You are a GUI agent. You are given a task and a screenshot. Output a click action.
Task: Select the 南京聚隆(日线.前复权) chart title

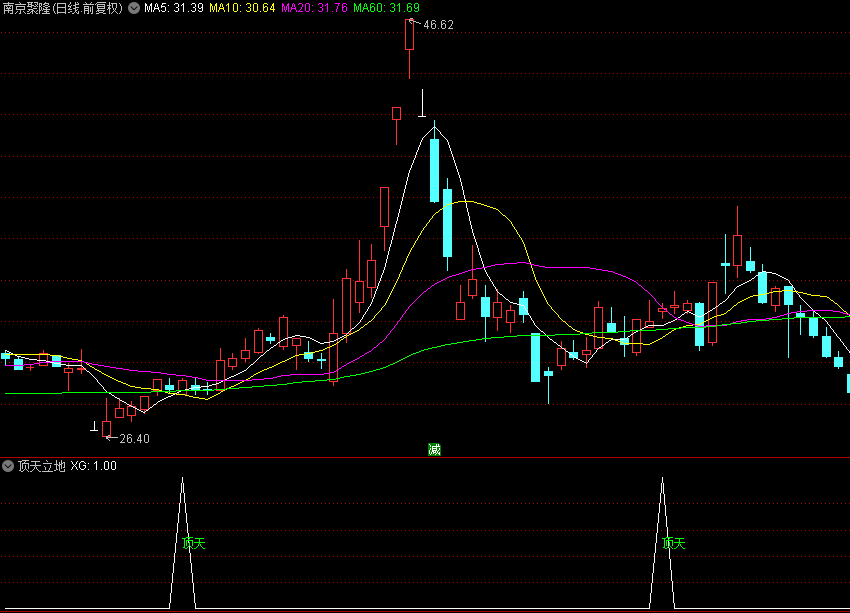[x=63, y=8]
